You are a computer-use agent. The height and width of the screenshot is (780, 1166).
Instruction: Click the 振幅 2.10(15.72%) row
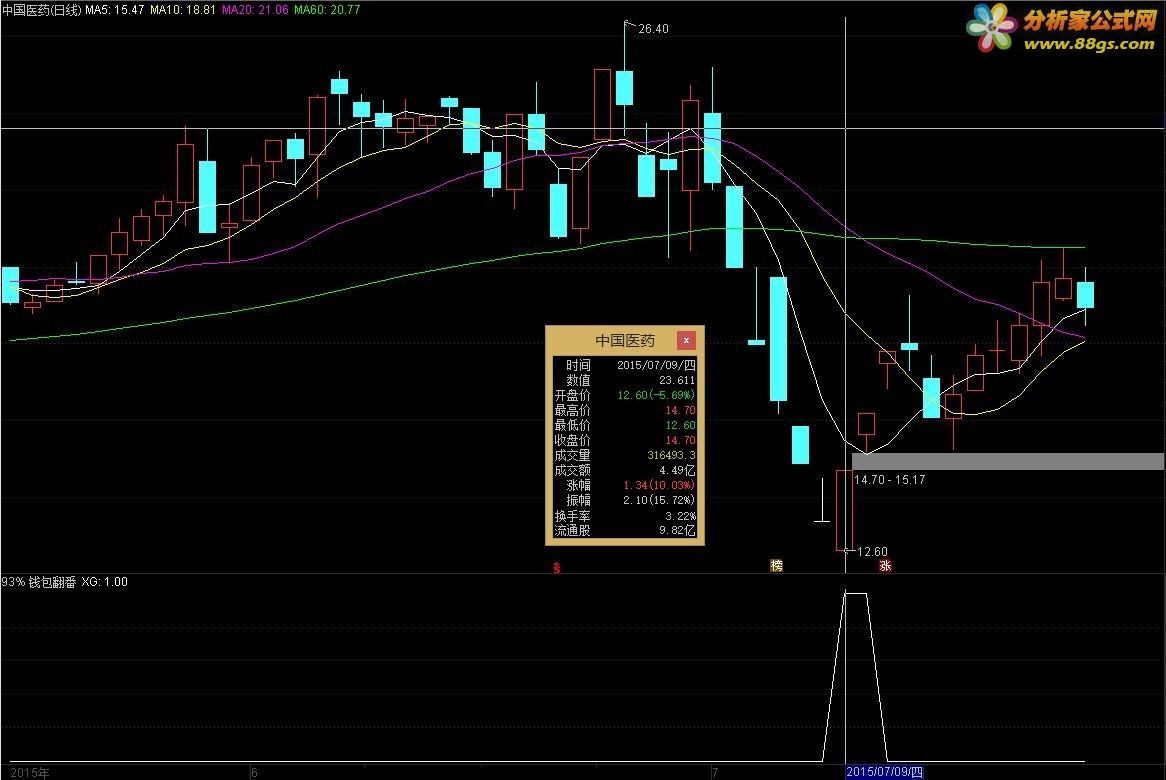(625, 500)
